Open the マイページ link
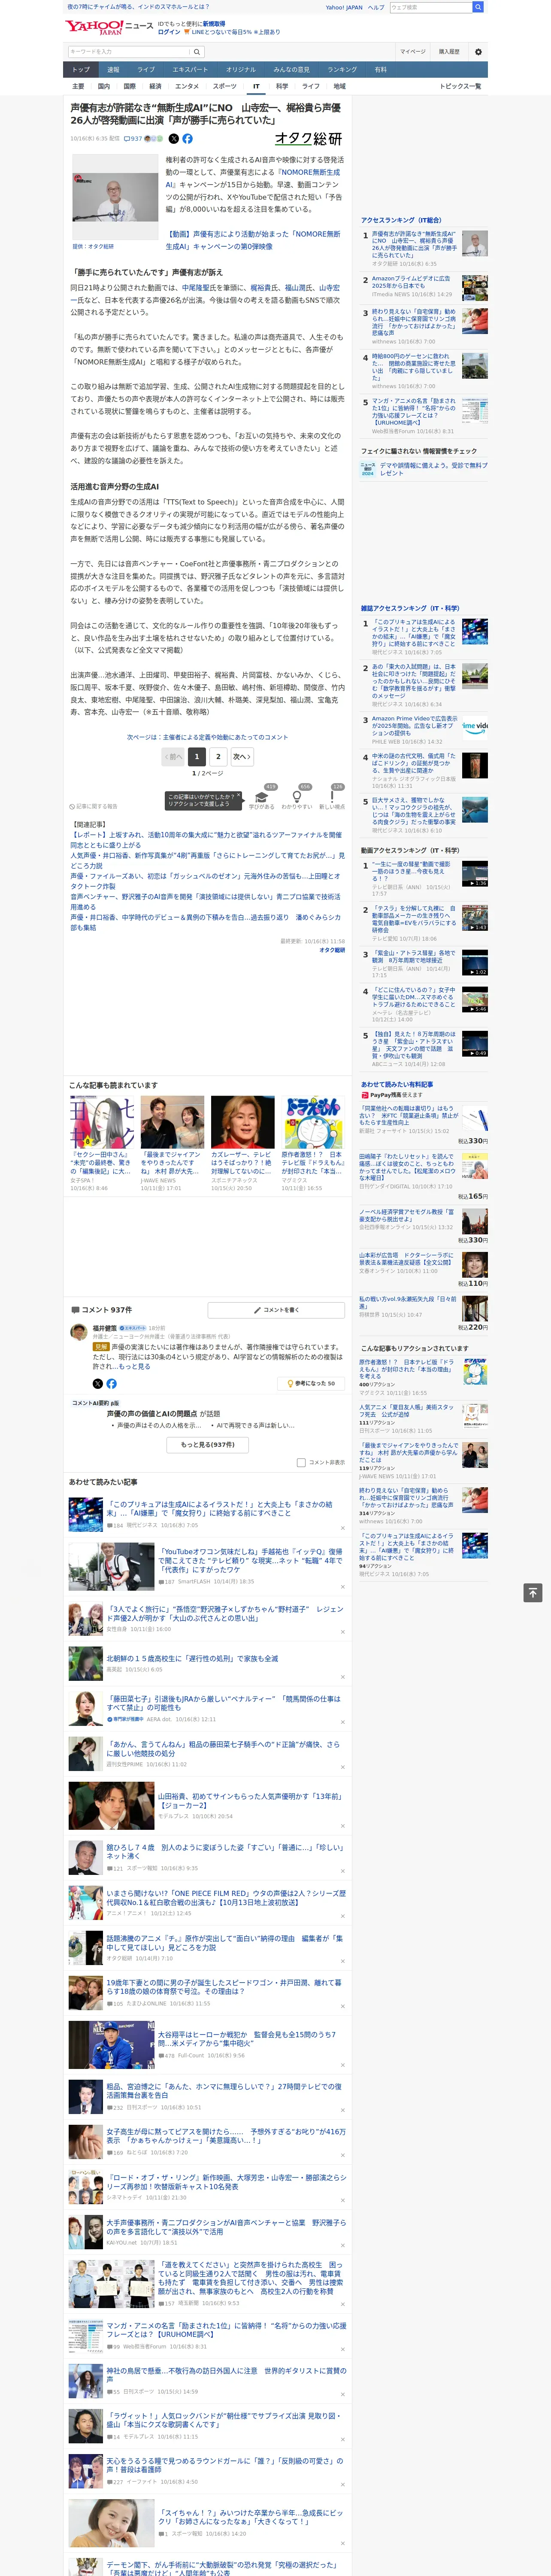551x2576 pixels. tap(413, 52)
